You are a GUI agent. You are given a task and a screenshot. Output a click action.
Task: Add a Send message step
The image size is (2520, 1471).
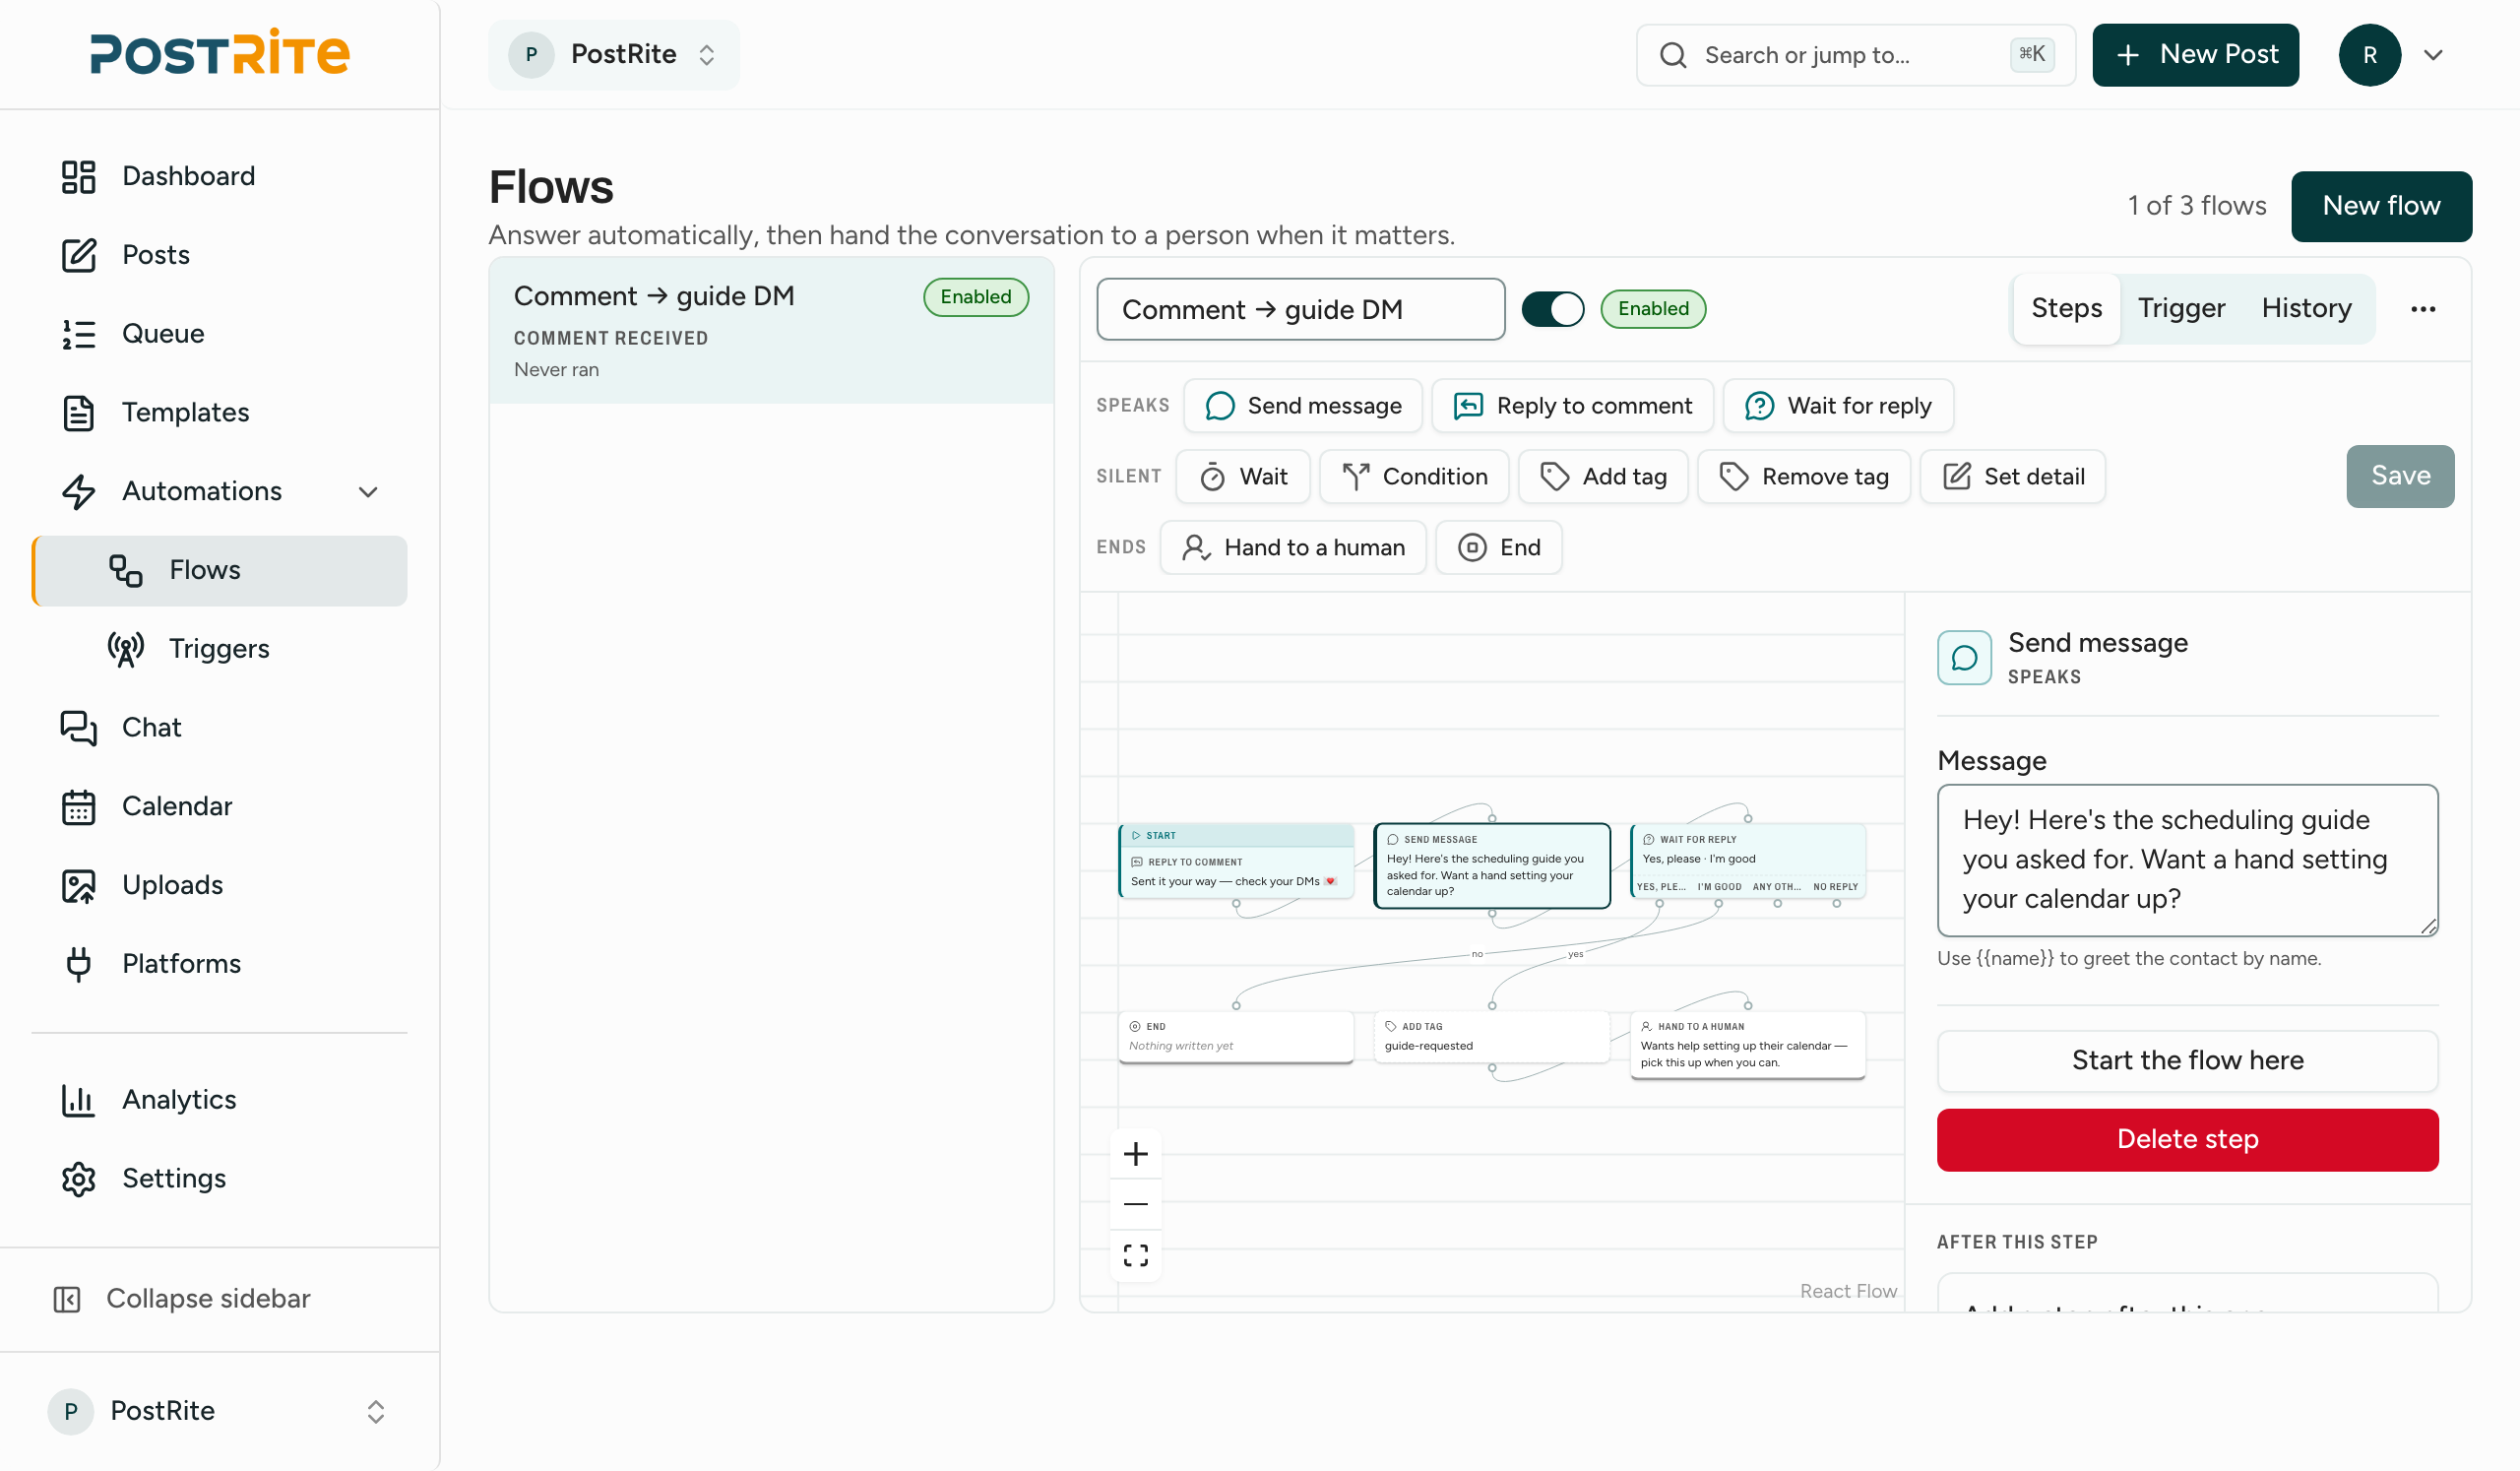[1303, 406]
